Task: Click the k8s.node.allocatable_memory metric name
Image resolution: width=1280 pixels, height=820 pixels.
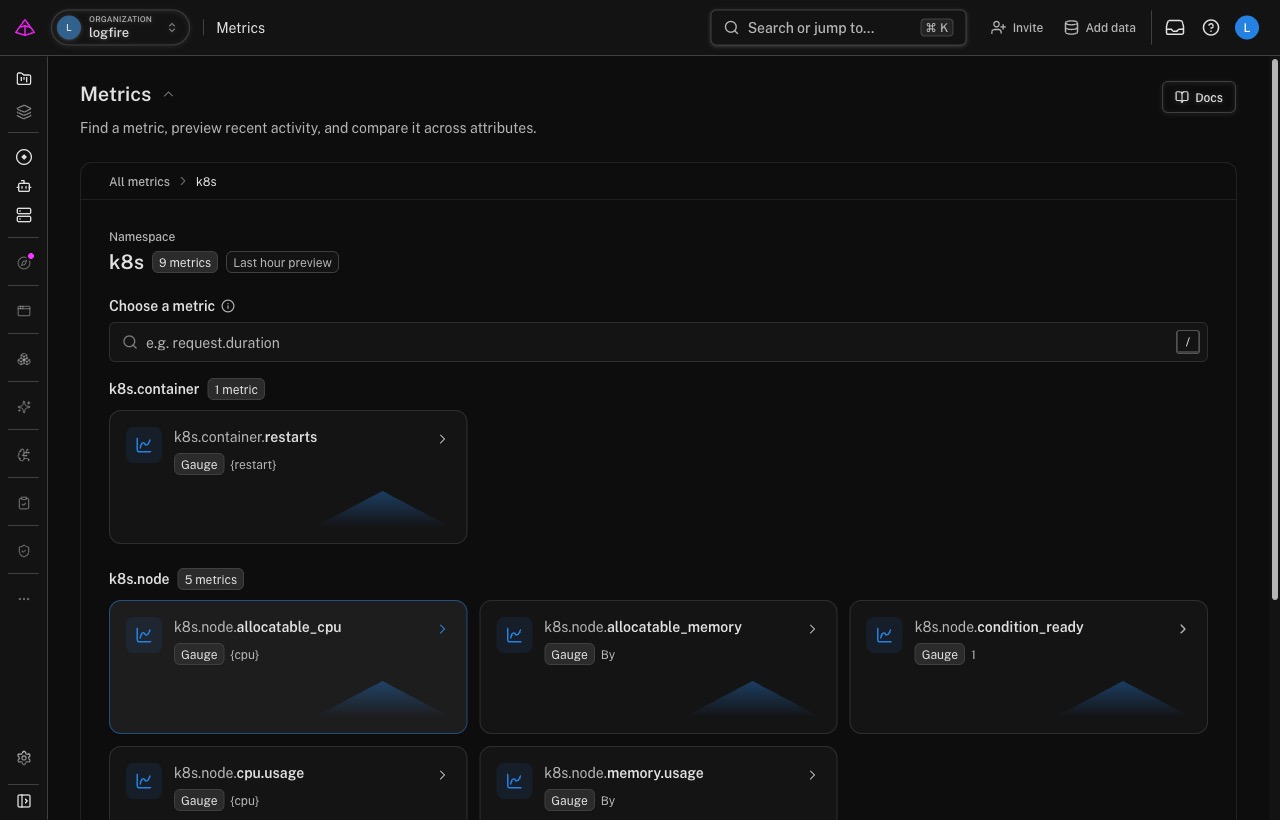Action: 643,627
